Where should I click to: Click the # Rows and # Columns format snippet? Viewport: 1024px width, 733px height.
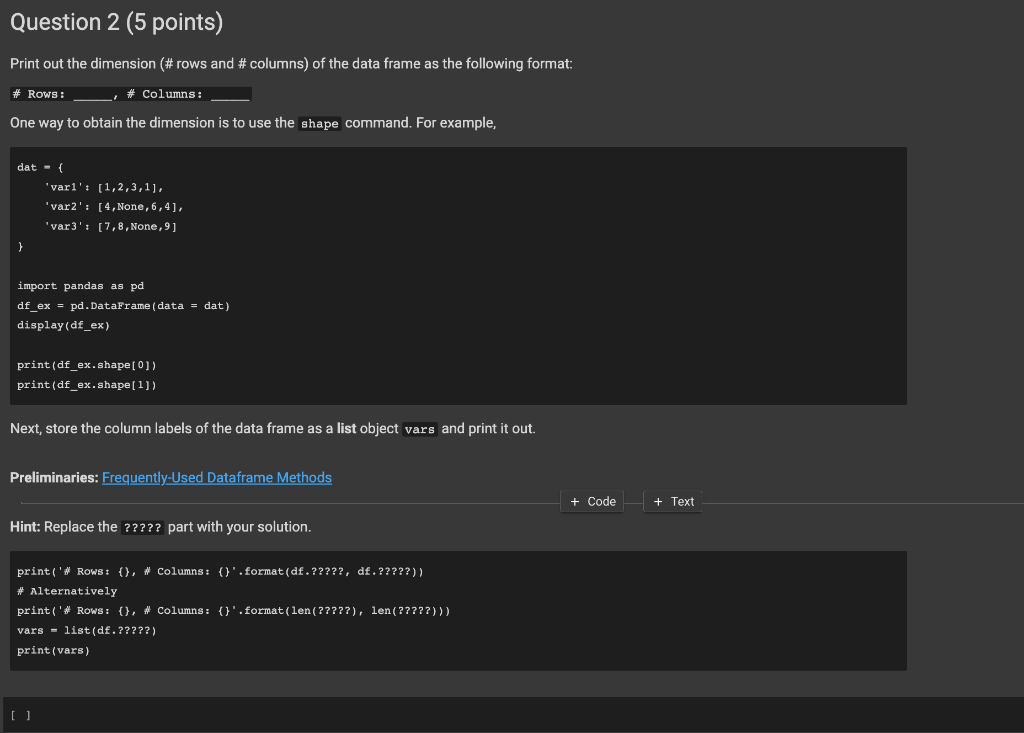[130, 92]
